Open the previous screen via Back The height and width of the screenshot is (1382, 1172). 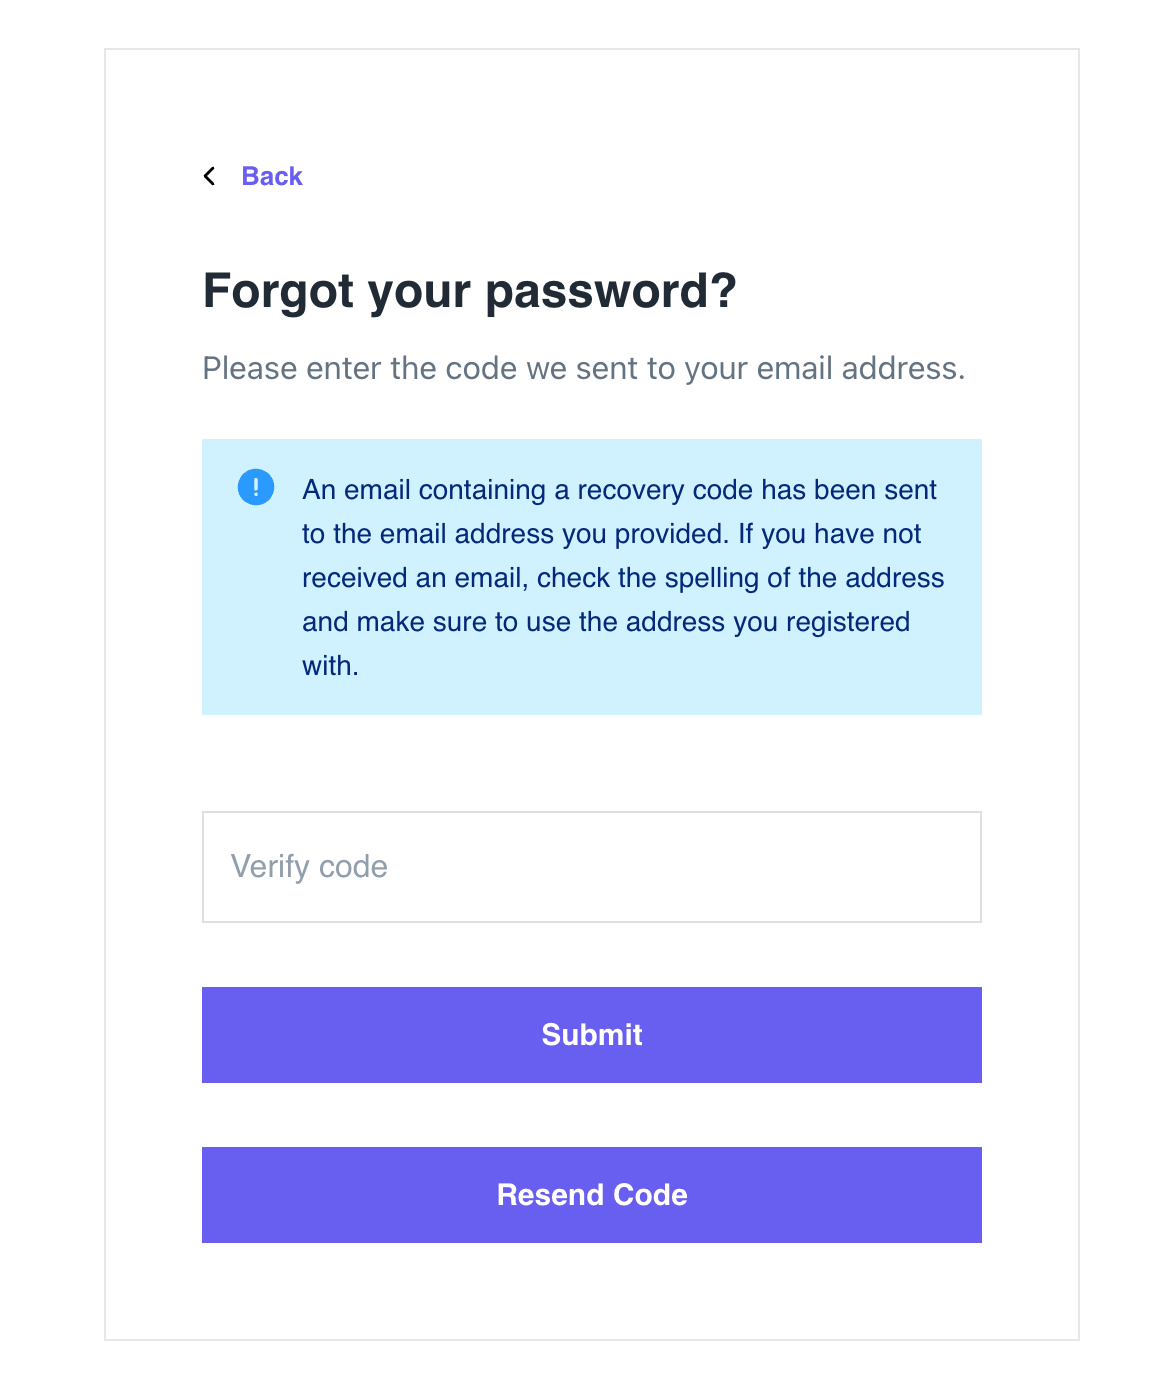pyautogui.click(x=271, y=176)
